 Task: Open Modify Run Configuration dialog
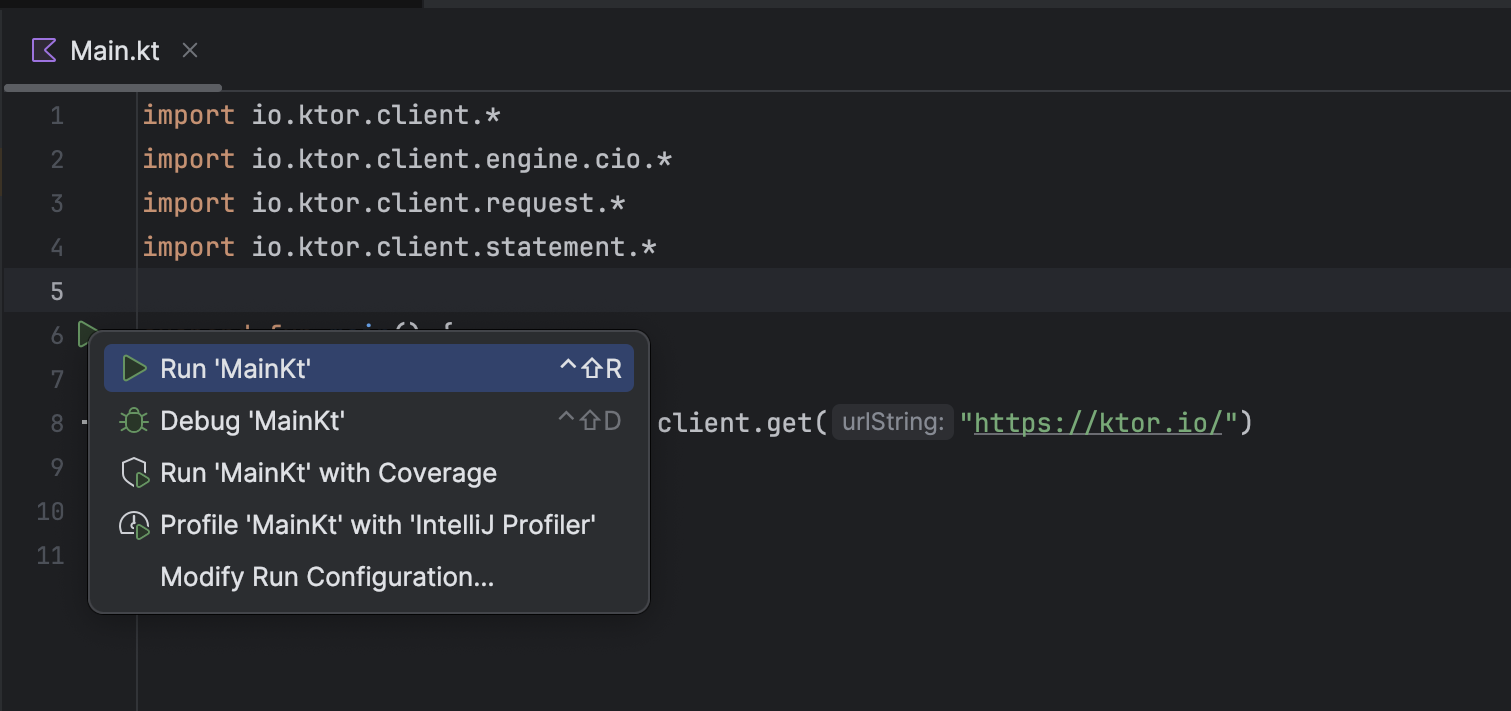325,576
